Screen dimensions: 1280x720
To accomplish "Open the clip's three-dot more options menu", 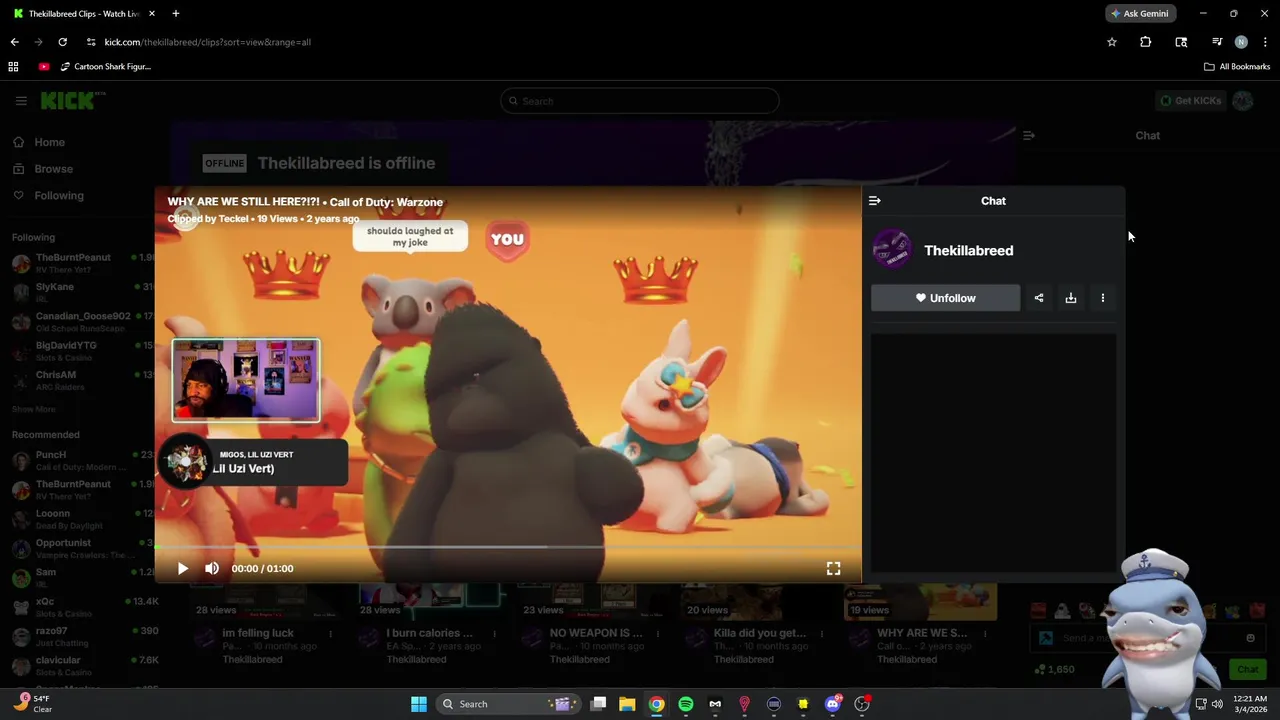I will [1103, 298].
